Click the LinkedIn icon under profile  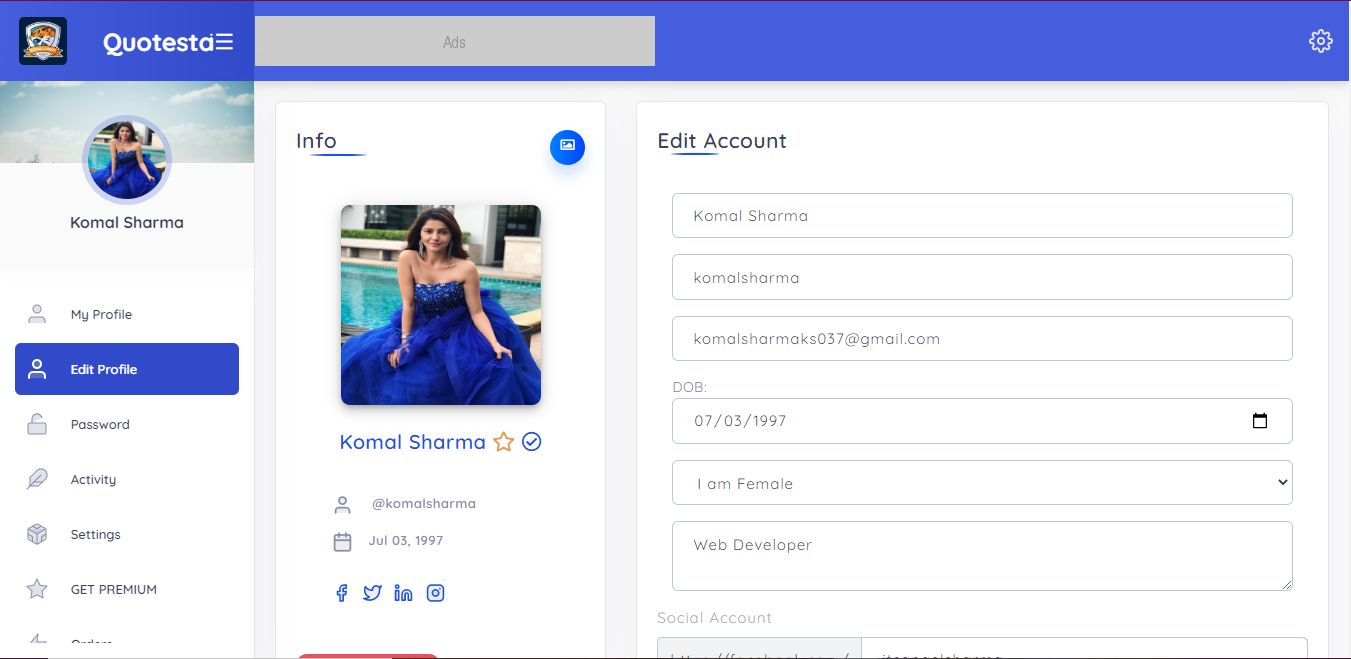tap(403, 593)
